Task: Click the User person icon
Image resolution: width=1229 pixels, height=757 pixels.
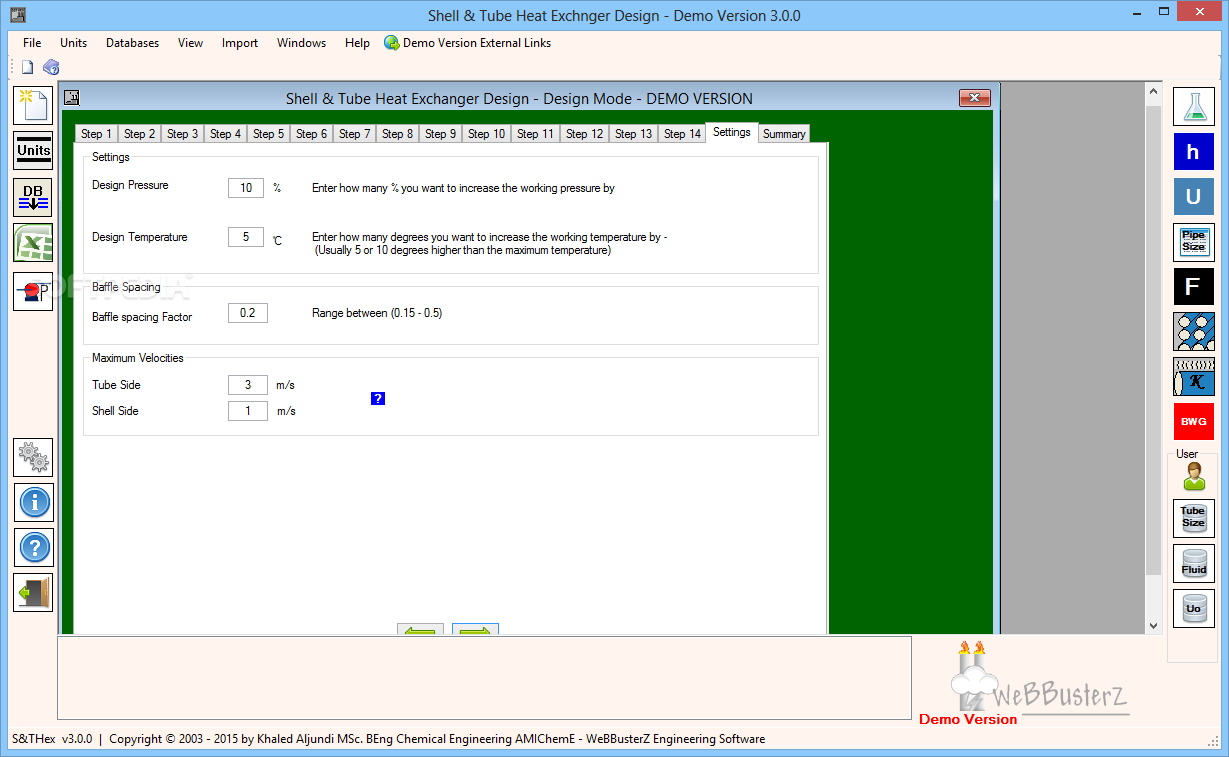Action: tap(1194, 478)
